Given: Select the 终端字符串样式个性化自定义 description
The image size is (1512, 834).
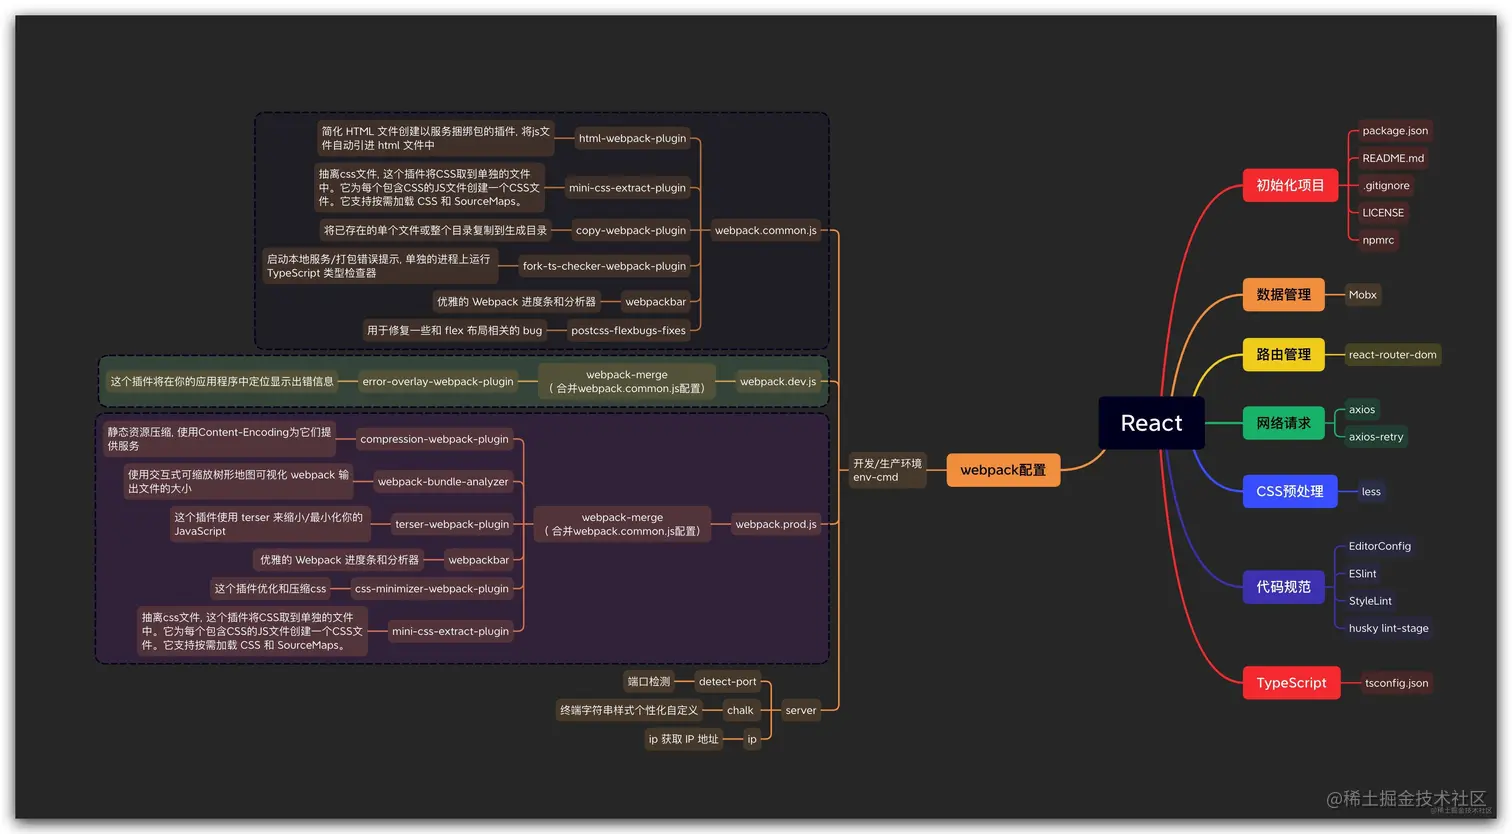Looking at the screenshot, I should pyautogui.click(x=629, y=710).
